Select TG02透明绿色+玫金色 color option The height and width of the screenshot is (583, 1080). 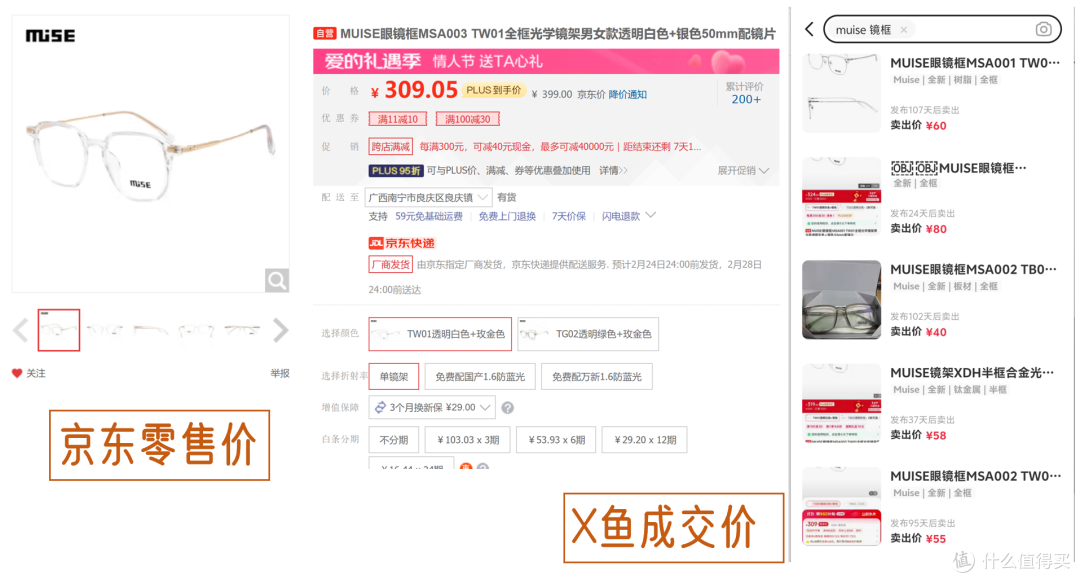(x=588, y=334)
